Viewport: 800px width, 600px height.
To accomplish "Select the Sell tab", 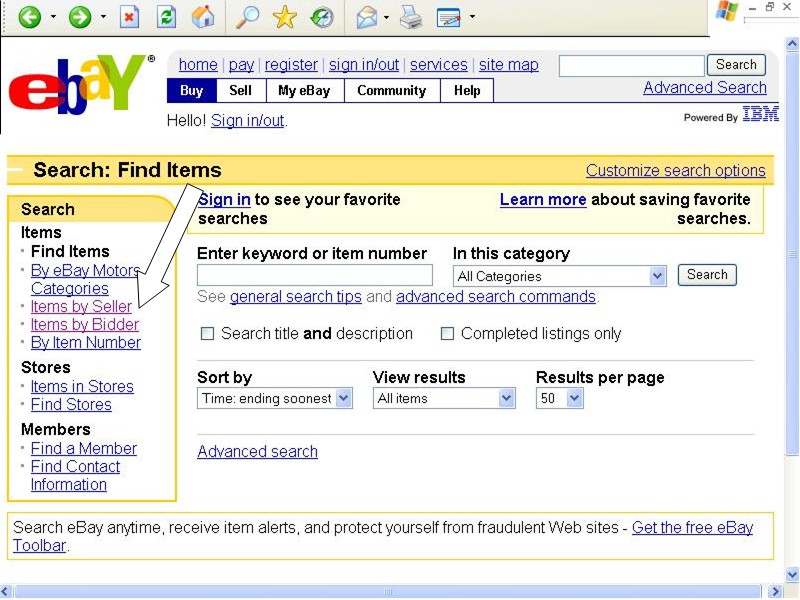I will point(241,91).
